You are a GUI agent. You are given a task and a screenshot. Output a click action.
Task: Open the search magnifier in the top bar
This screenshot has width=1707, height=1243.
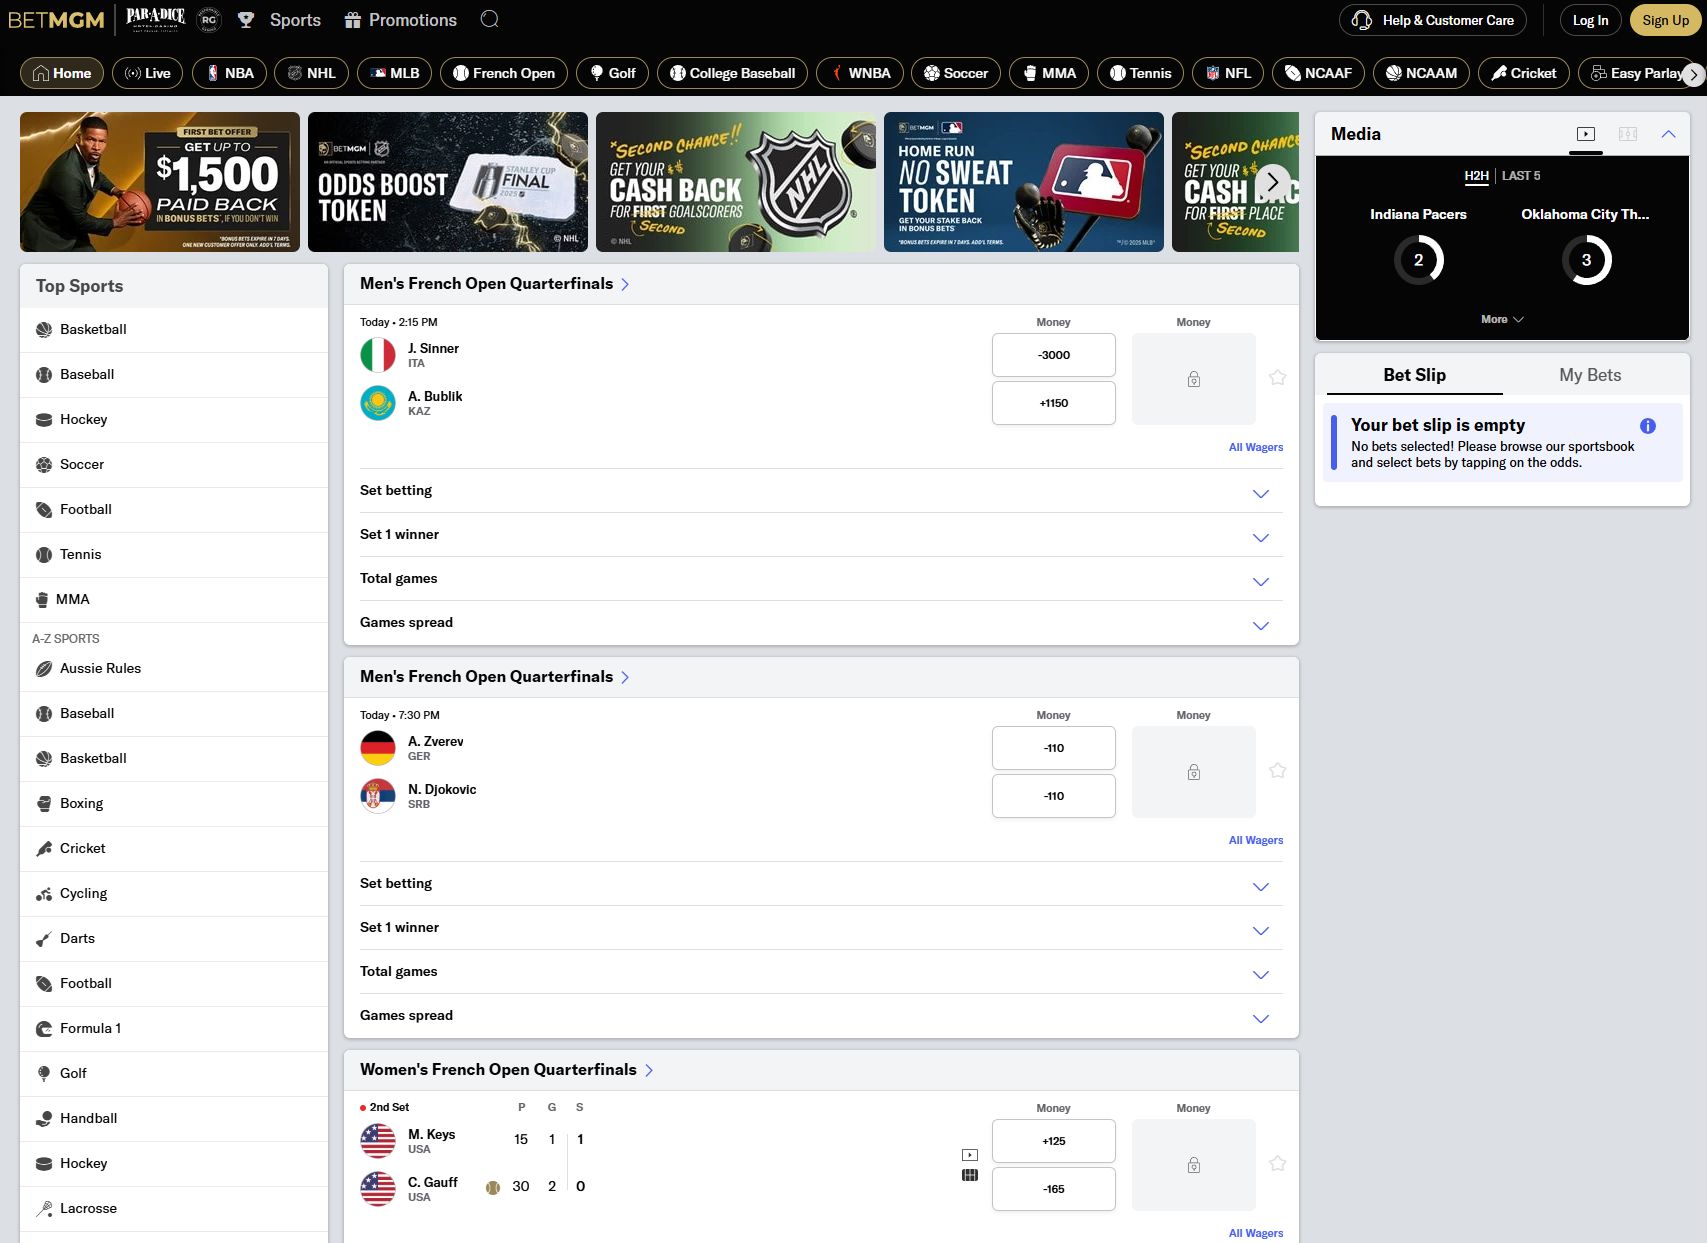tap(489, 19)
